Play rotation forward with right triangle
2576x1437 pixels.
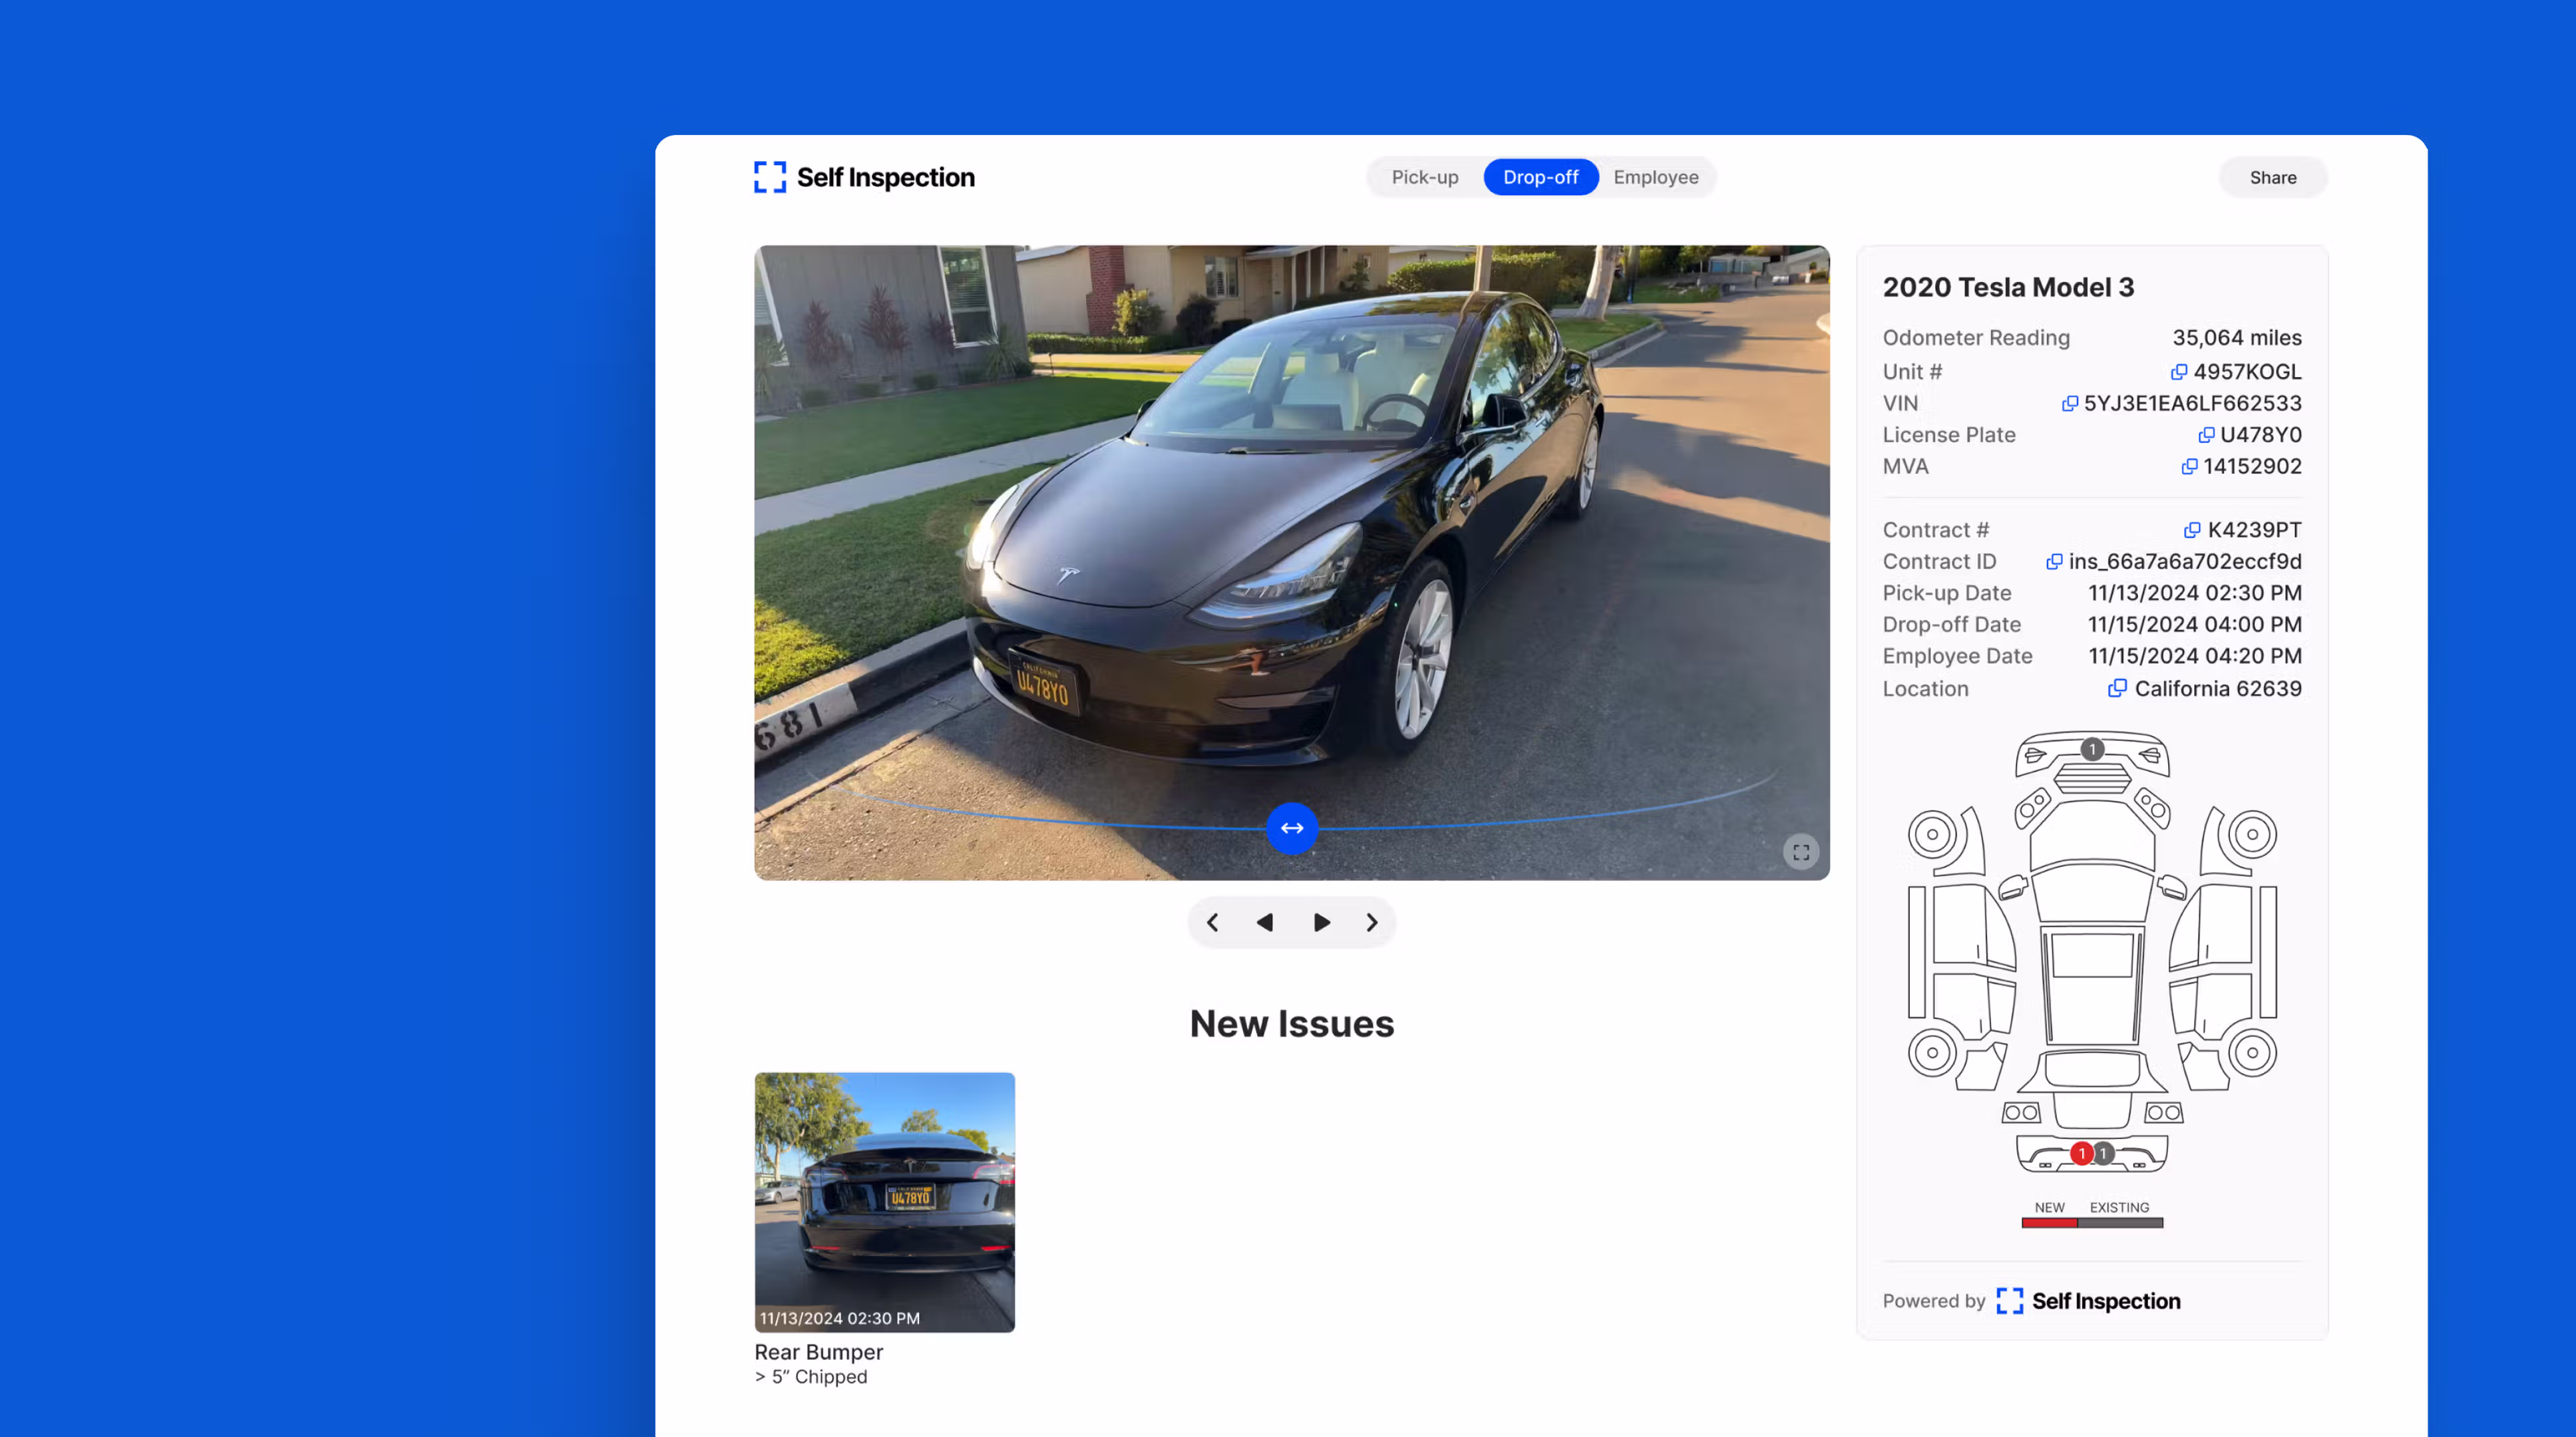tap(1321, 923)
